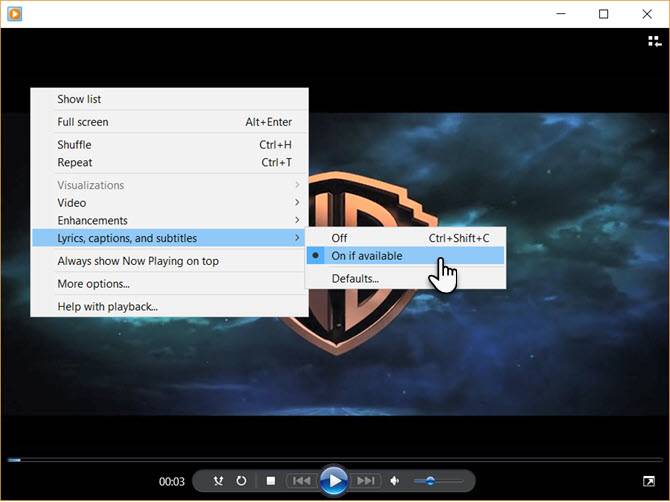The image size is (670, 502).
Task: Turn on repeat with the repeat icon
Action: tap(241, 481)
